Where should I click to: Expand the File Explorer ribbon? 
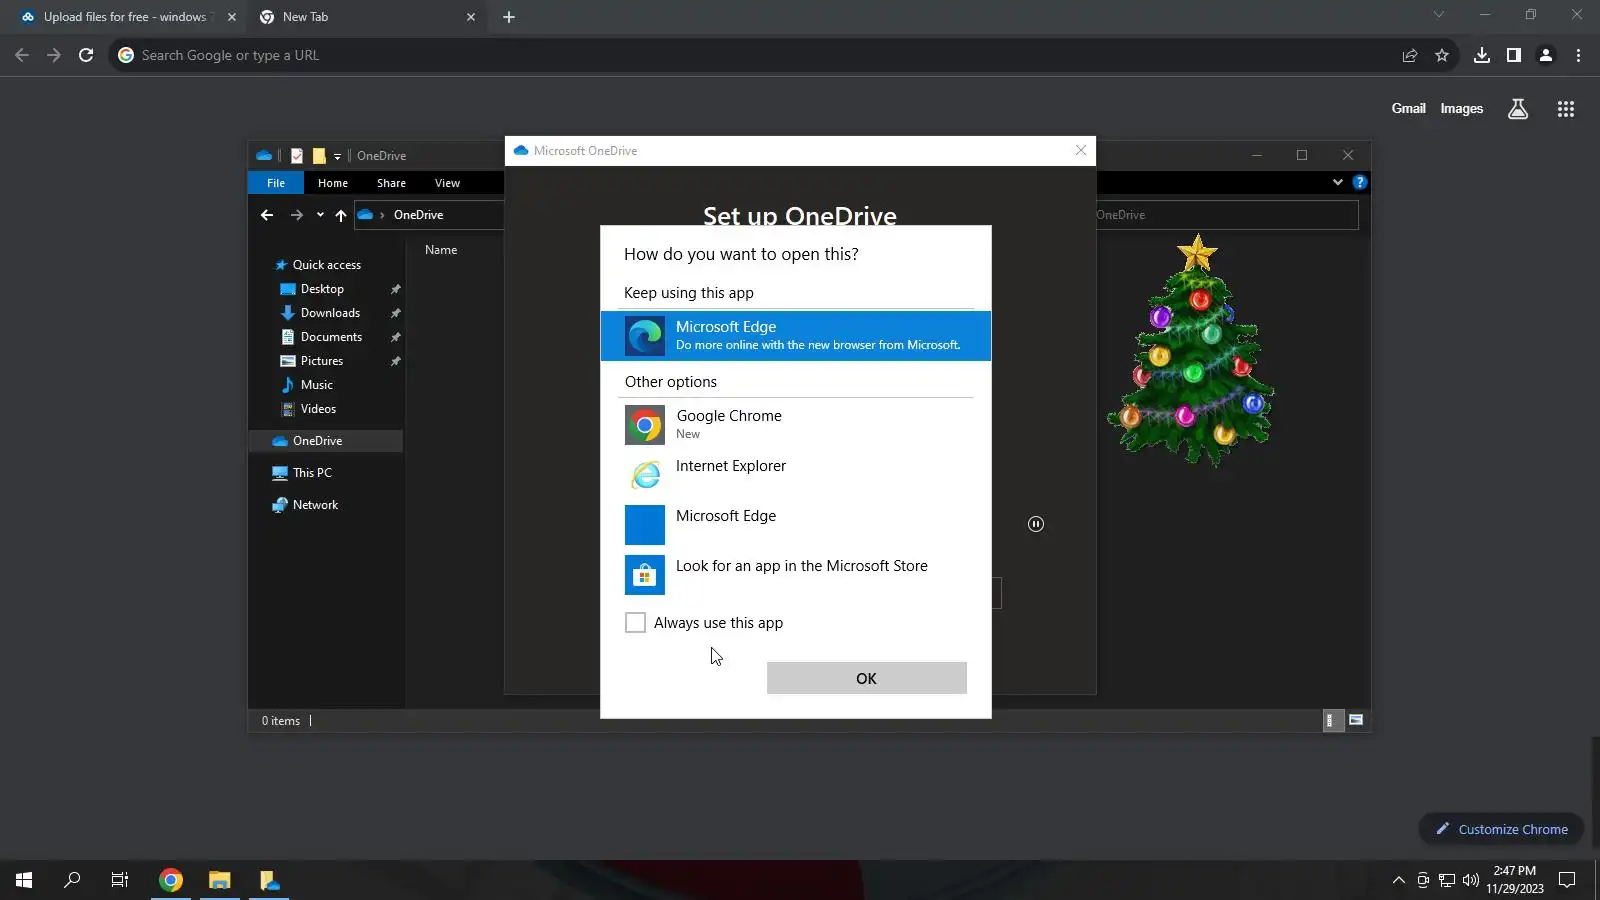pos(1338,182)
